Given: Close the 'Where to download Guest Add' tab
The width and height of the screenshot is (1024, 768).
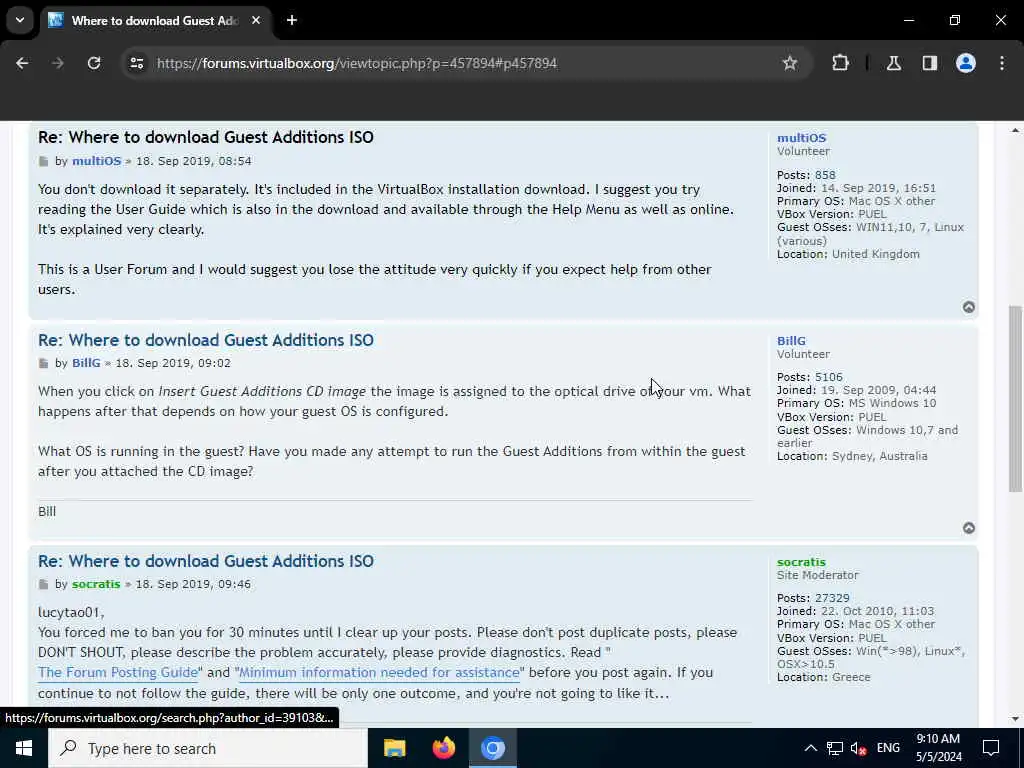Looking at the screenshot, I should (256, 20).
